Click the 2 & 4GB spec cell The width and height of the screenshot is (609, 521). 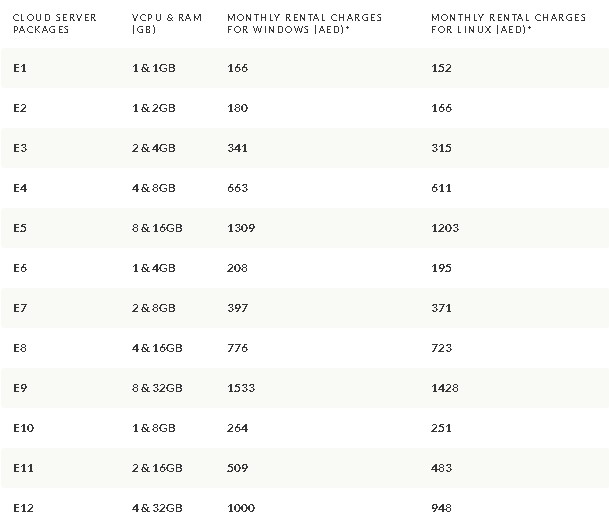[154, 148]
